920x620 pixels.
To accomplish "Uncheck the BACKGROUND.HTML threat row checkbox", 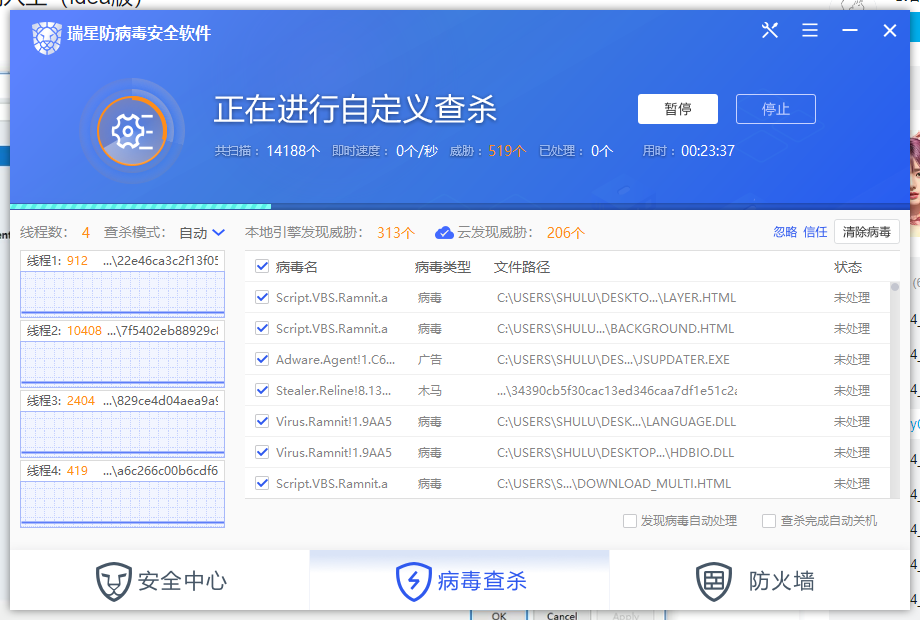I will 262,328.
